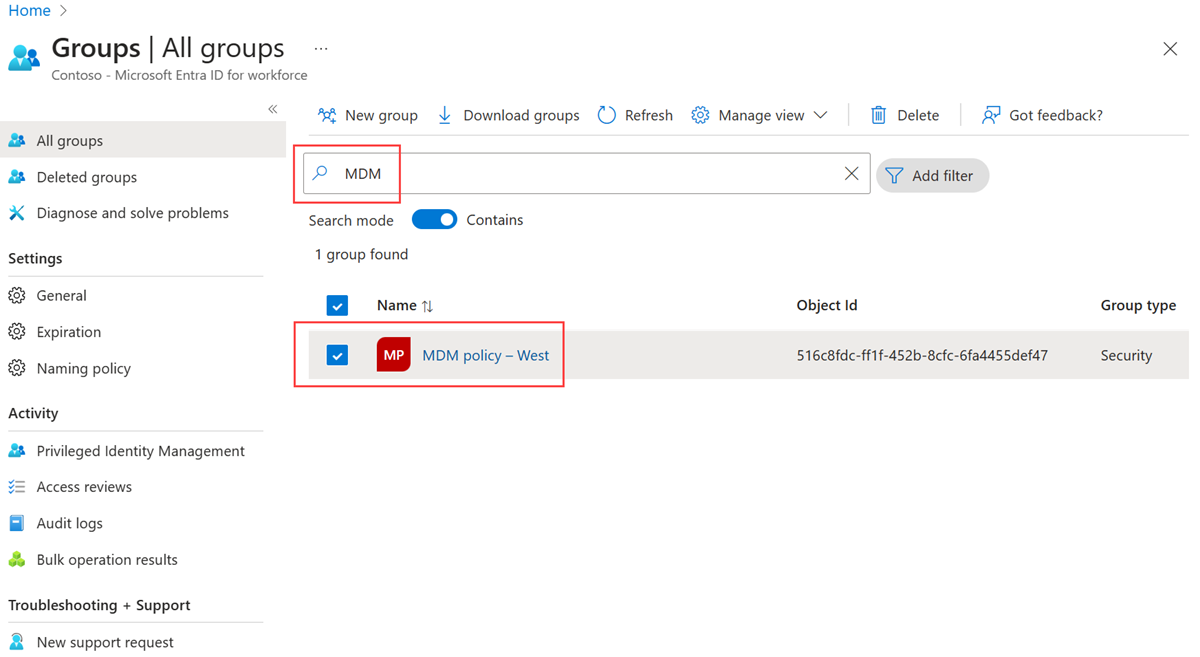
Task: Click the Group type column header
Action: coord(1138,305)
